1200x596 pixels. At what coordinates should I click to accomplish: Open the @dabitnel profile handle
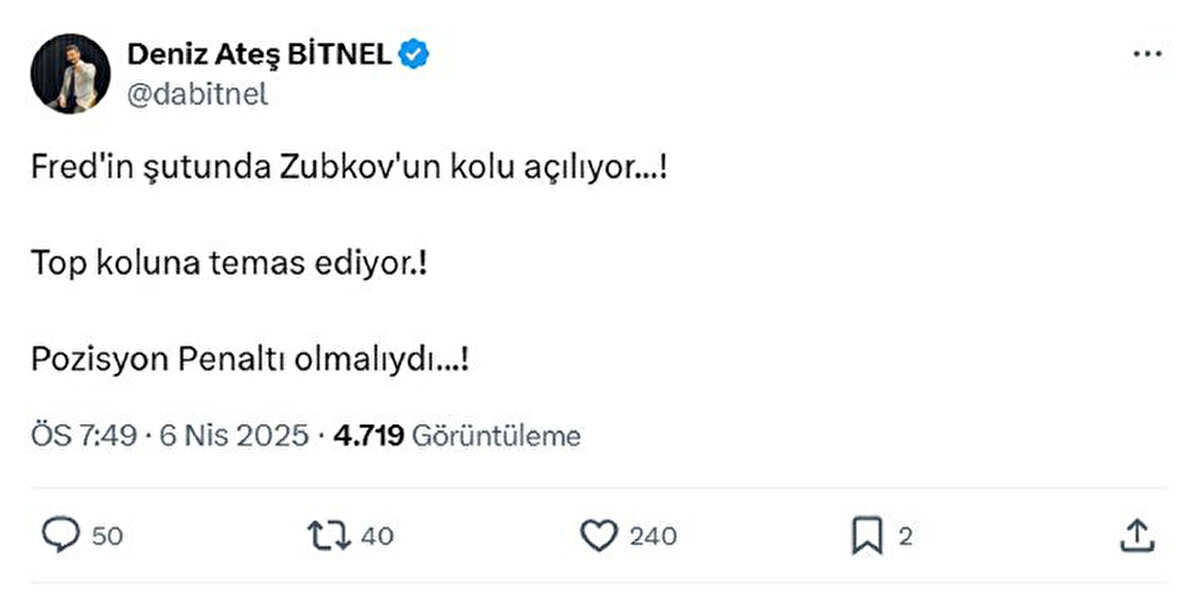point(196,94)
